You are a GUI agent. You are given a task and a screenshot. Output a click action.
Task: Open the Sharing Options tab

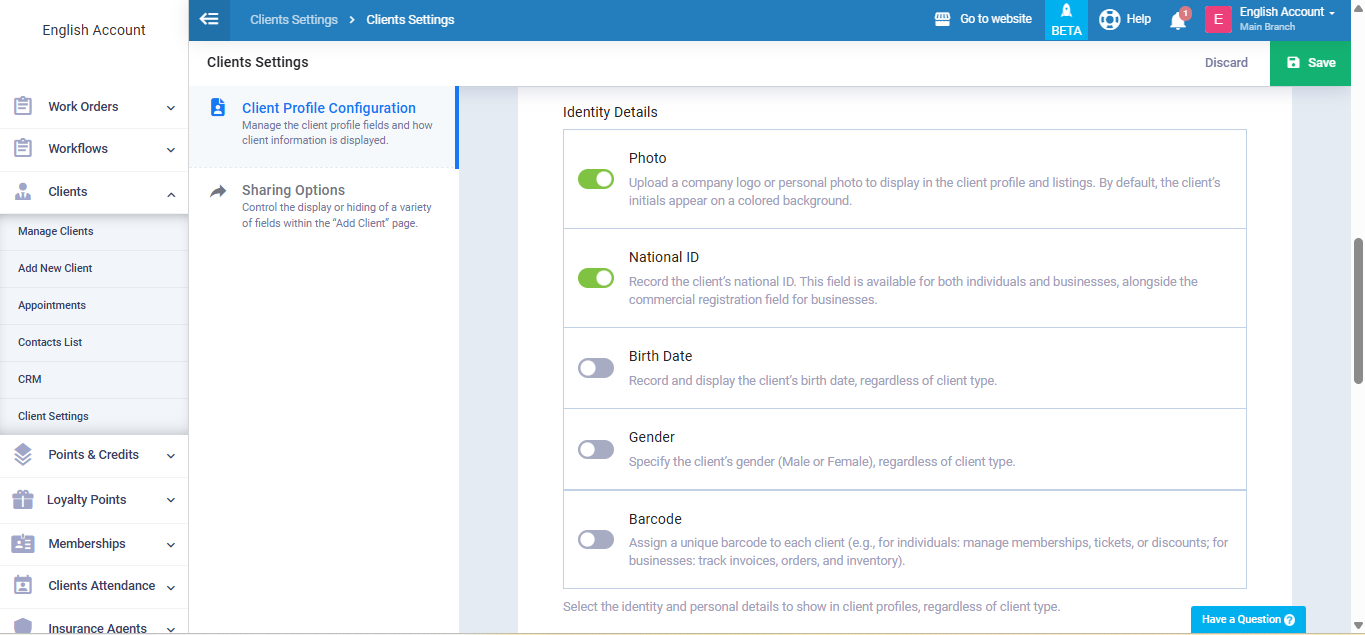[293, 190]
